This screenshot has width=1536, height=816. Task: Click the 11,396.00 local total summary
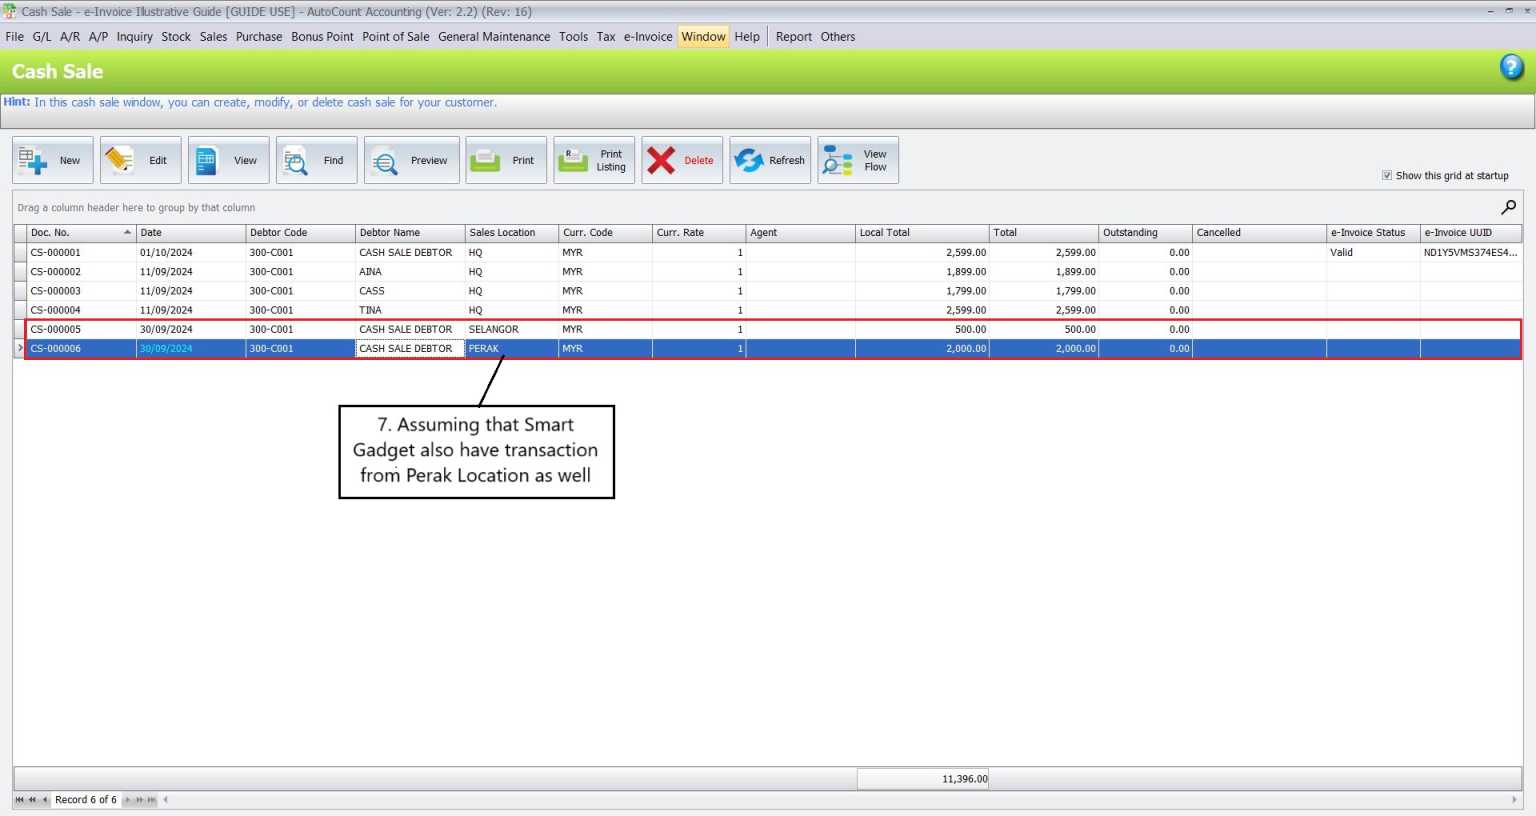click(923, 779)
